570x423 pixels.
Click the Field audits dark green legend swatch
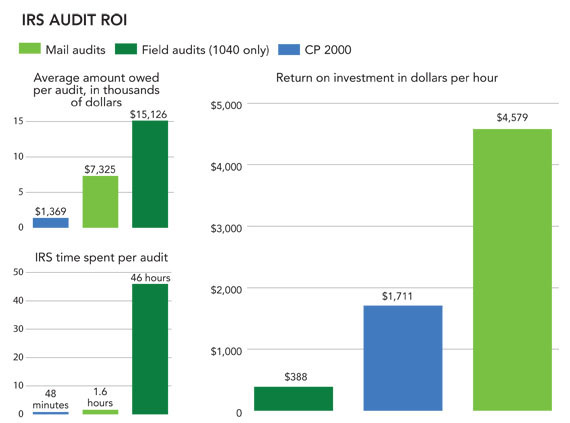(126, 49)
